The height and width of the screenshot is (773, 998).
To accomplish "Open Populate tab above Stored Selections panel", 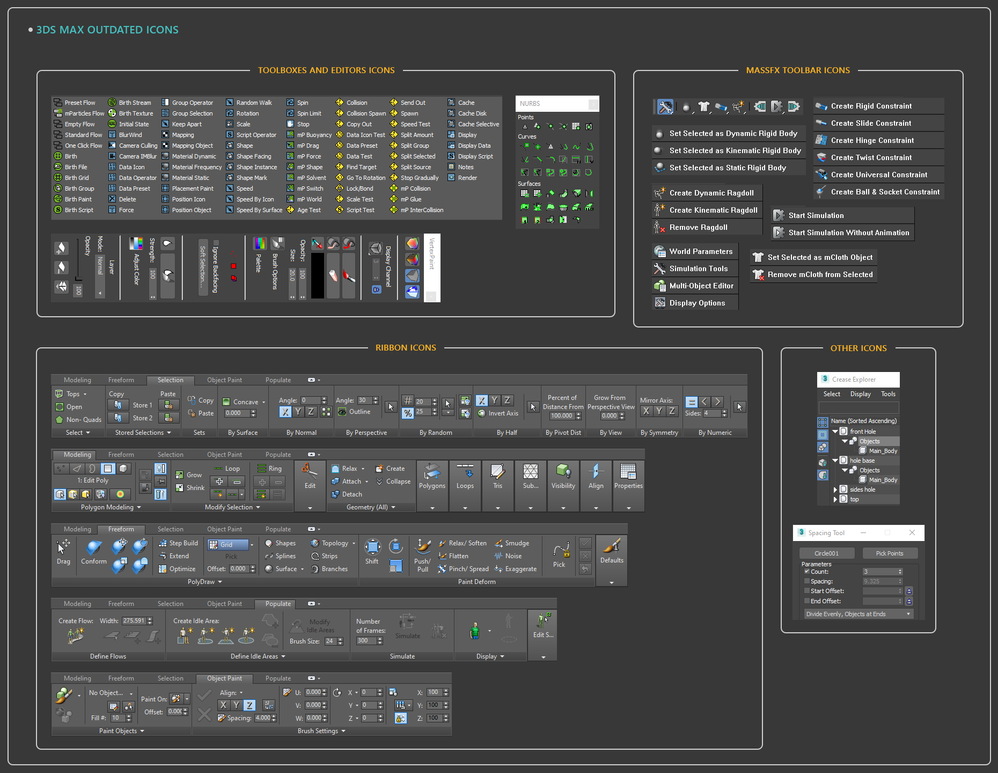I will tap(278, 380).
